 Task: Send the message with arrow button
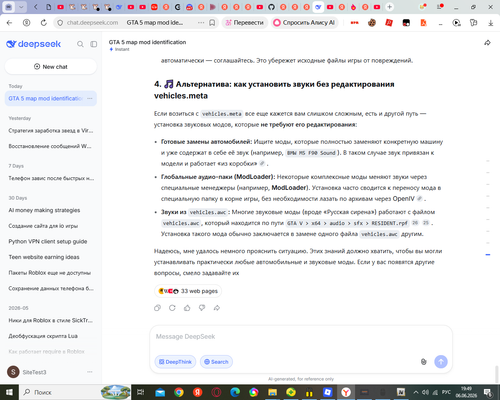(441, 362)
